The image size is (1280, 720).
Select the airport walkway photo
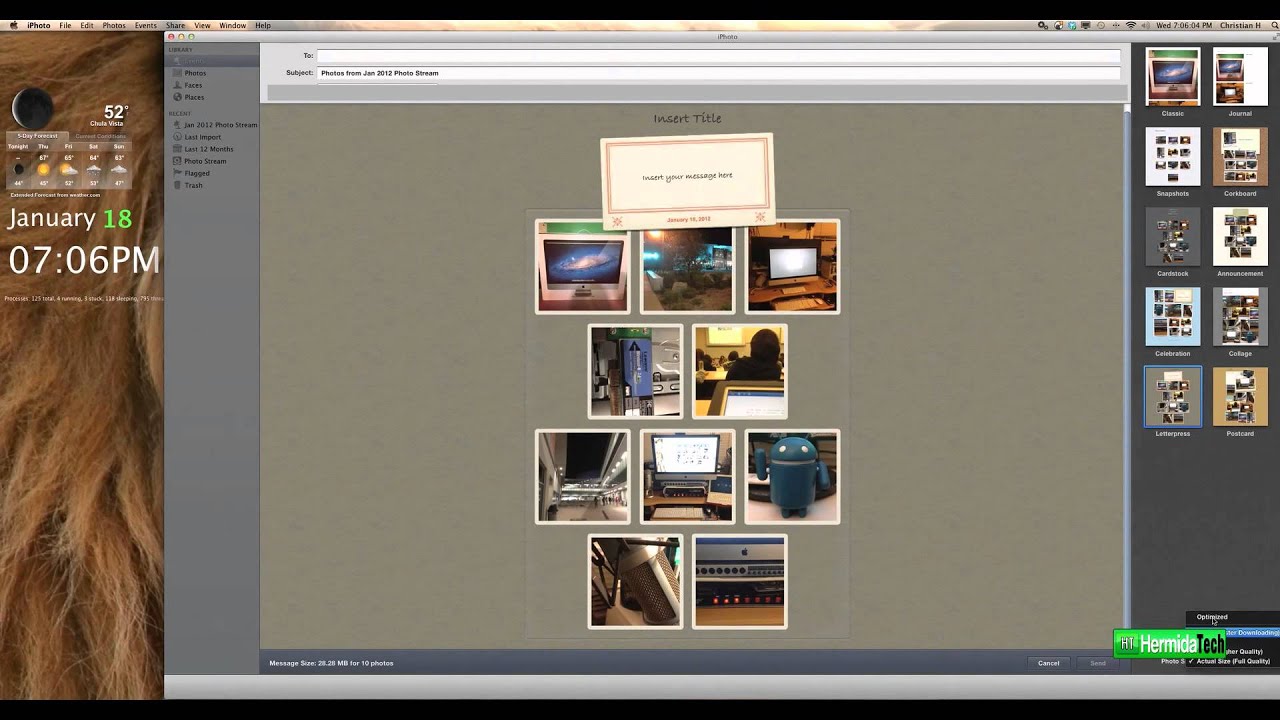pyautogui.click(x=583, y=477)
